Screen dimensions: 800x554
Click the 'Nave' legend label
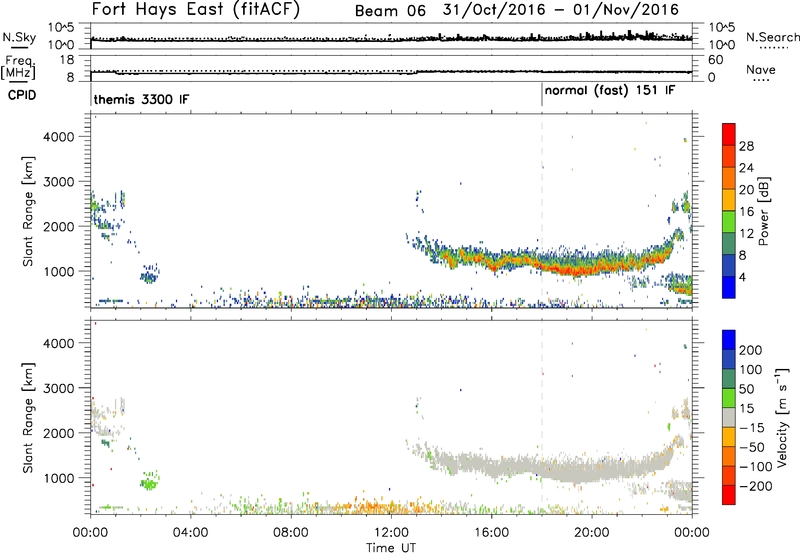[x=761, y=69]
